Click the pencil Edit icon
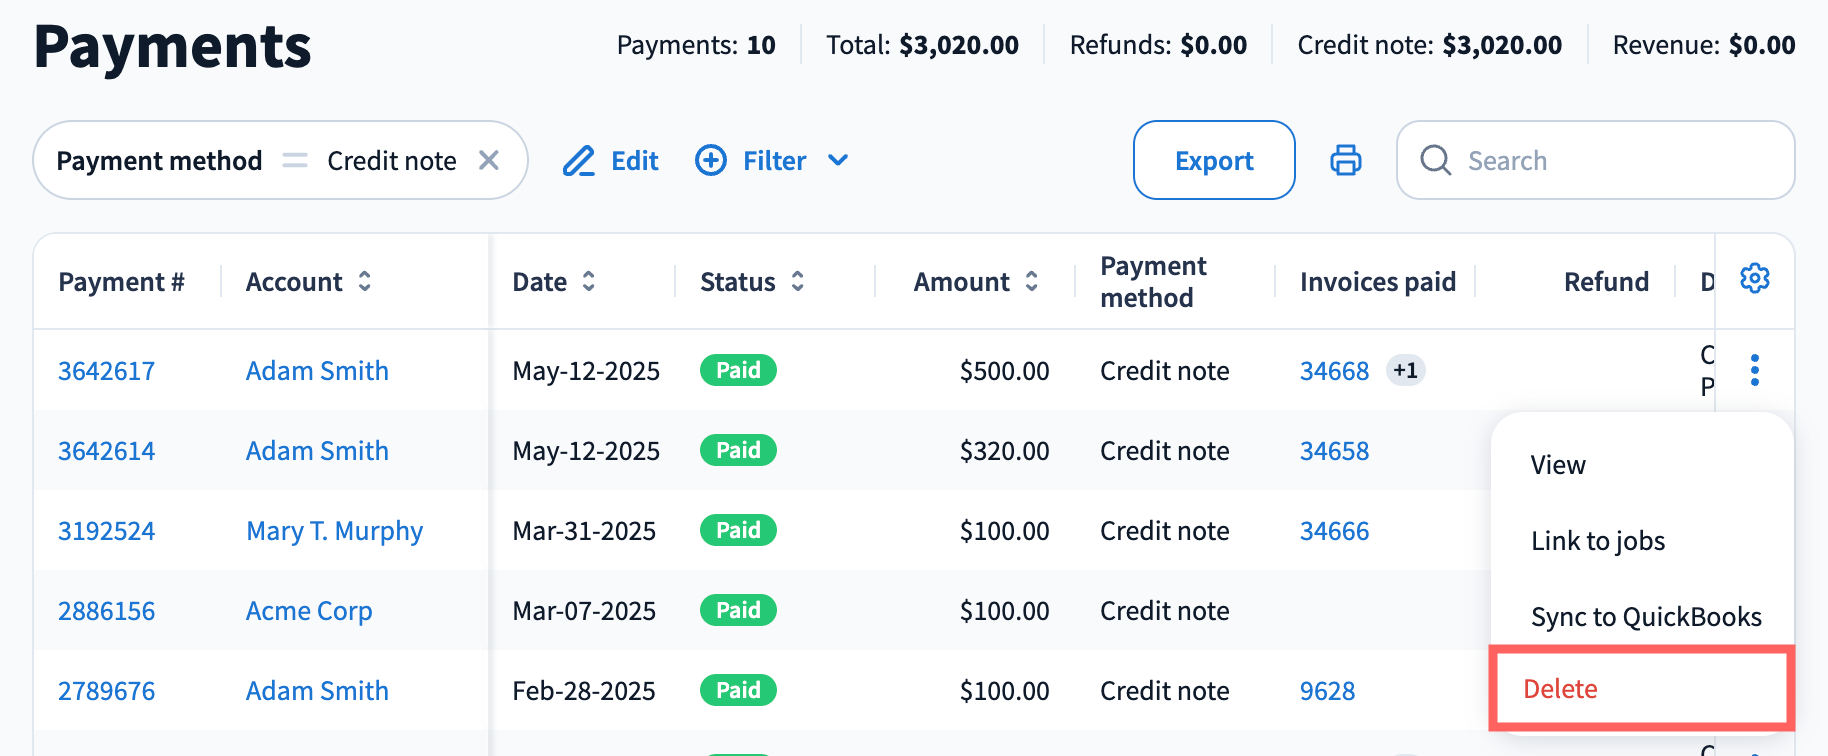 tap(579, 161)
